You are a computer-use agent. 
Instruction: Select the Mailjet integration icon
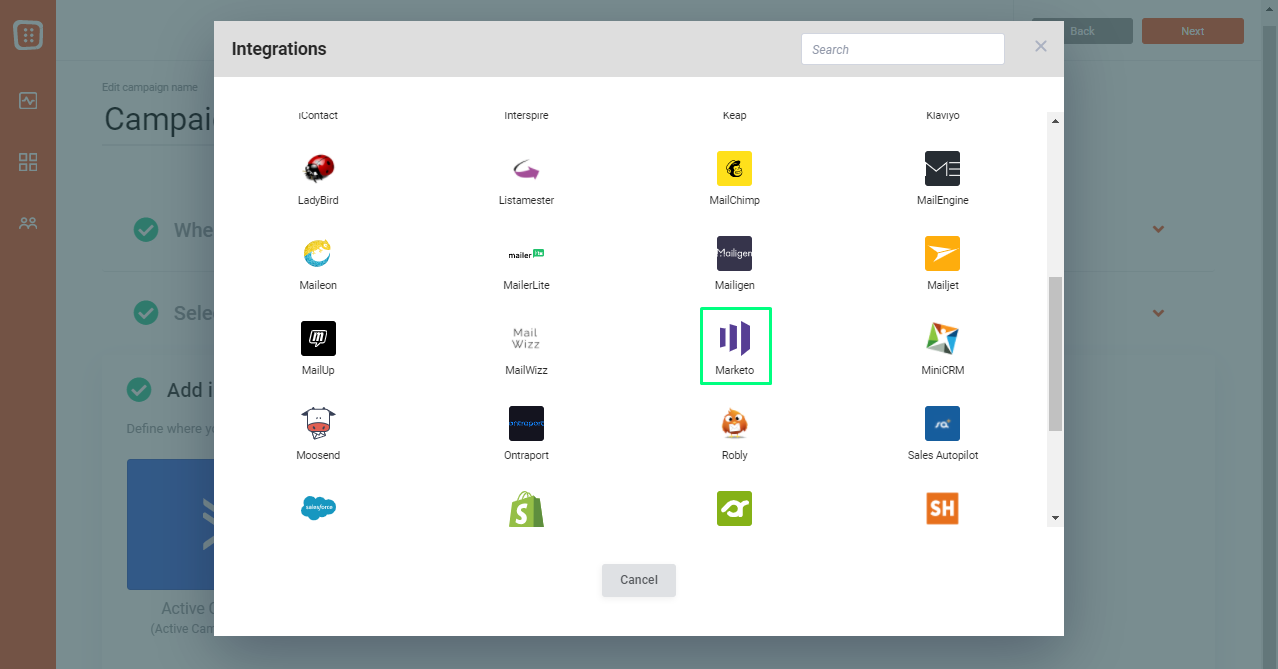(942, 254)
